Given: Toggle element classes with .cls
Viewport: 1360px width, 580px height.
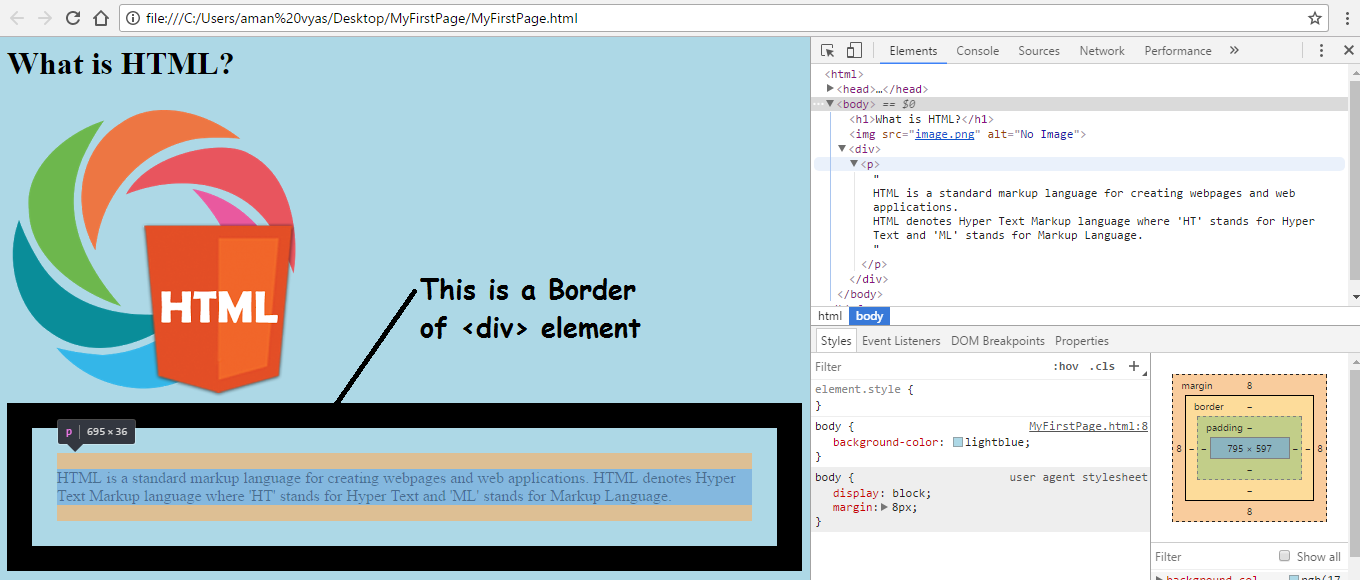Looking at the screenshot, I should 1102,366.
